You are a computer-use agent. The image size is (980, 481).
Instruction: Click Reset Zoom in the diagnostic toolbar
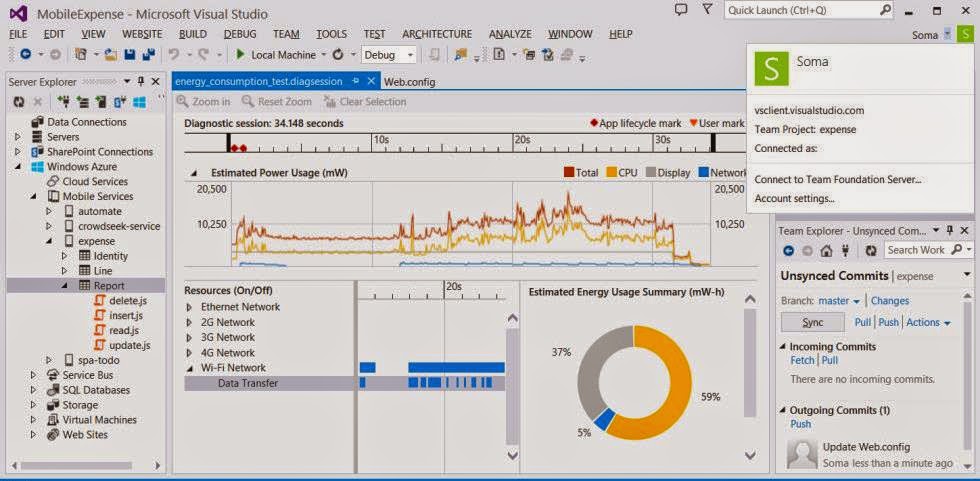(x=276, y=101)
